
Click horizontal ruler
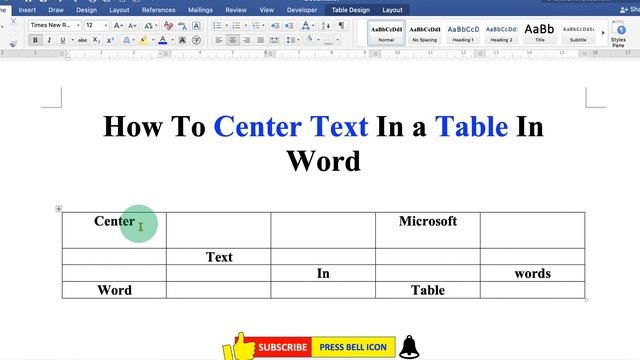click(x=320, y=53)
